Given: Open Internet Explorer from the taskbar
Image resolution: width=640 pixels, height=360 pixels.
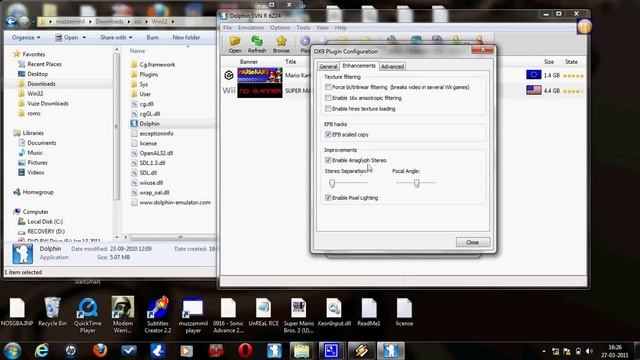Looking at the screenshot, I should [42, 351].
